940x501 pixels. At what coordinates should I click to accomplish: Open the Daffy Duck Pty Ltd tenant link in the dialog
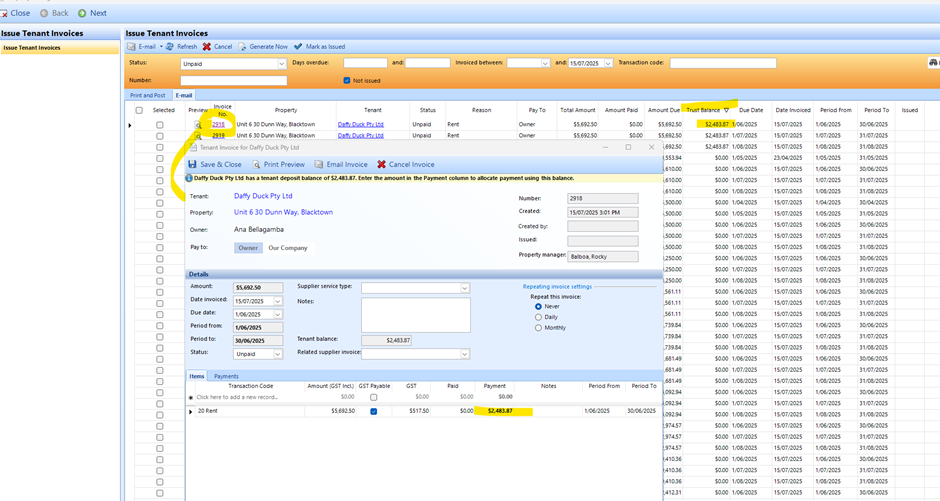pyautogui.click(x=263, y=196)
